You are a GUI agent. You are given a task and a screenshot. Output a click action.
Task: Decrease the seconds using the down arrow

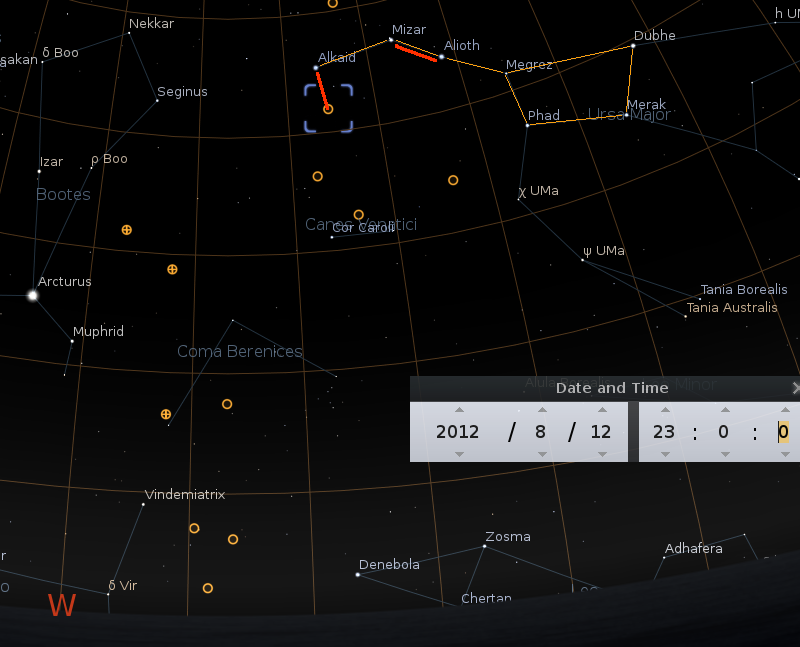784,454
